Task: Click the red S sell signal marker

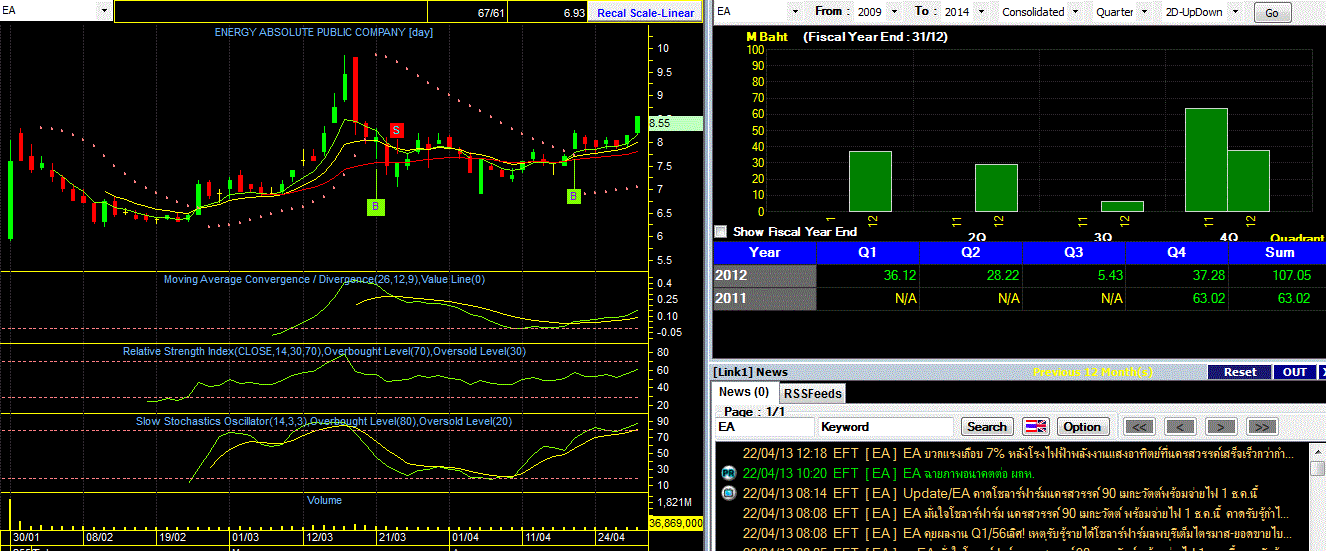Action: pos(396,130)
